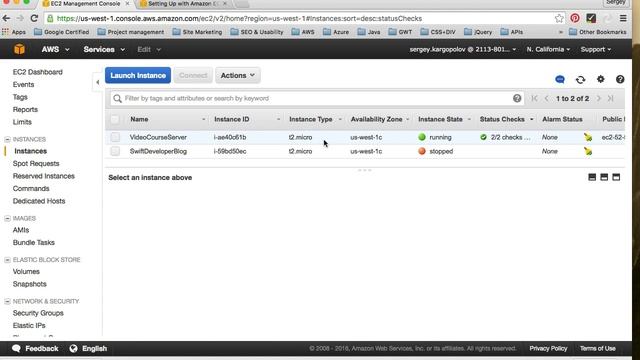Open the AWS bookmarks folder
The height and width of the screenshot is (360, 640).
point(303,32)
